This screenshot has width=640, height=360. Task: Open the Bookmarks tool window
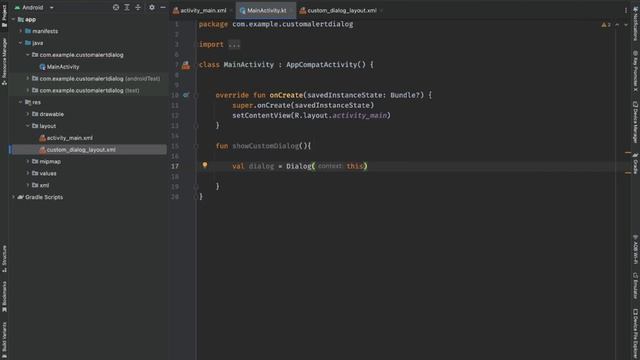4,296
